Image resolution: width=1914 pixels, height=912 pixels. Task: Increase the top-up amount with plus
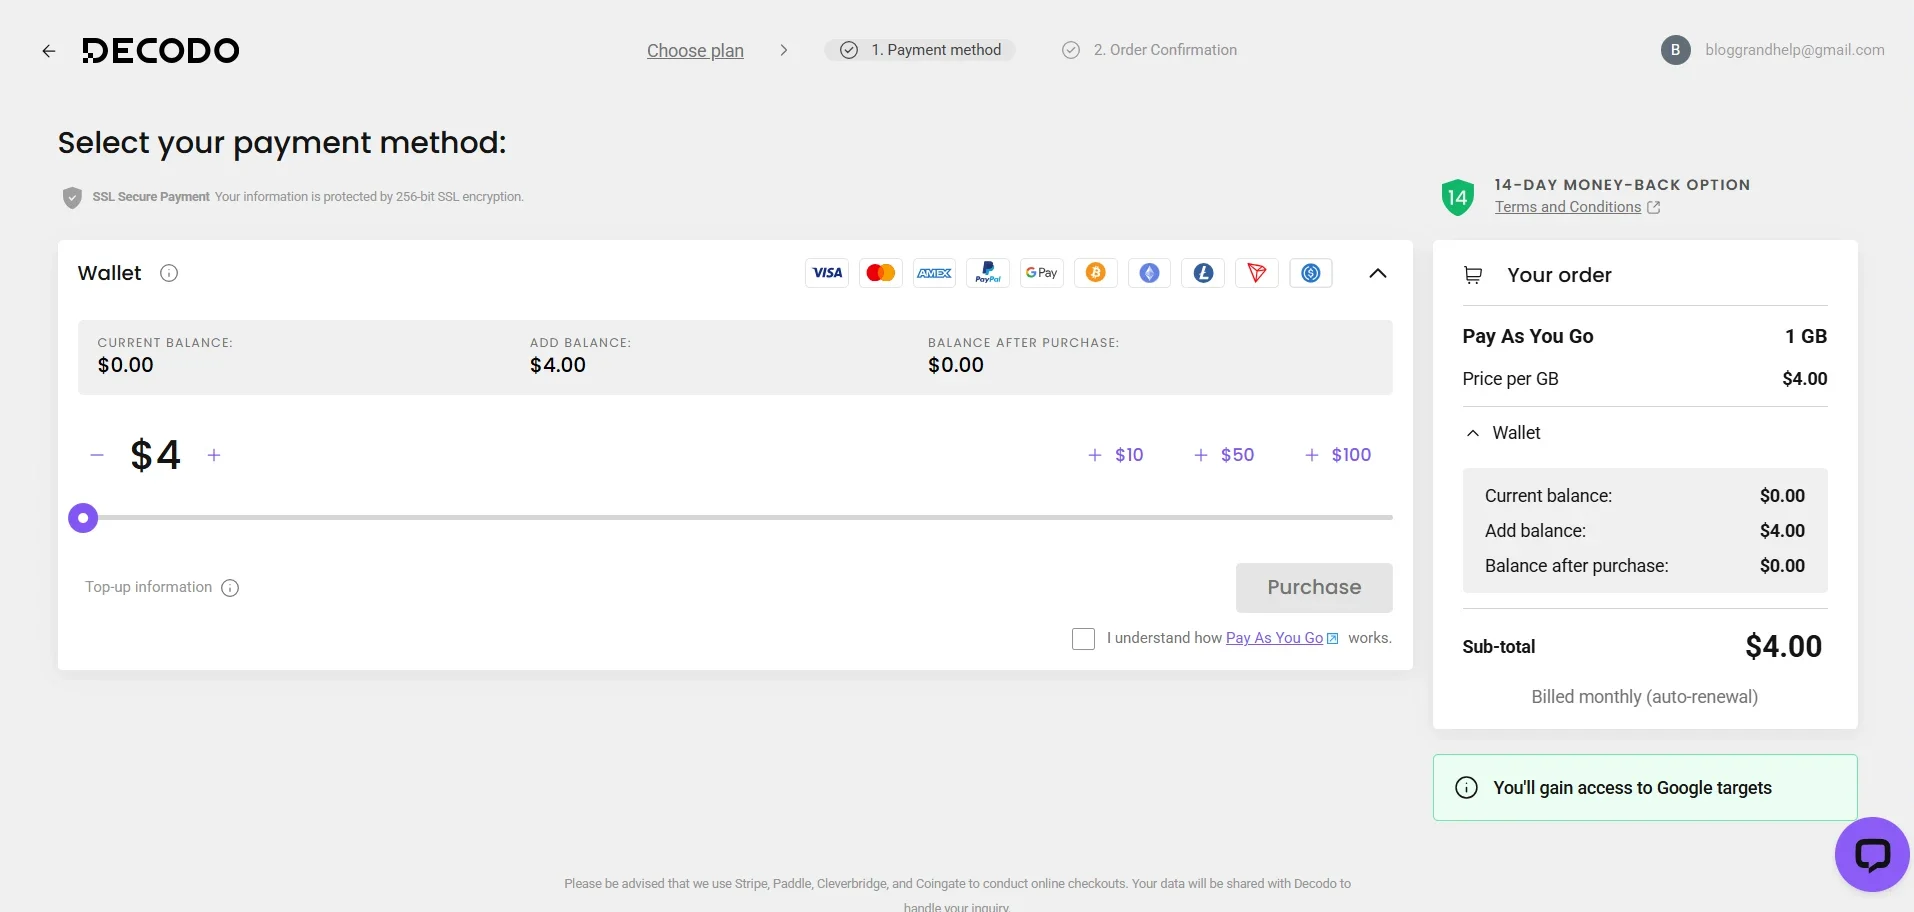[214, 455]
